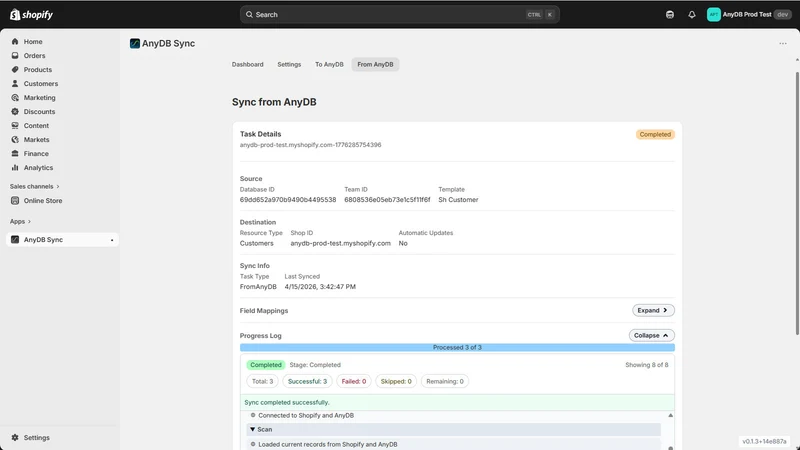
Task: Click the Task Type value FromAnyDB
Action: tap(258, 287)
